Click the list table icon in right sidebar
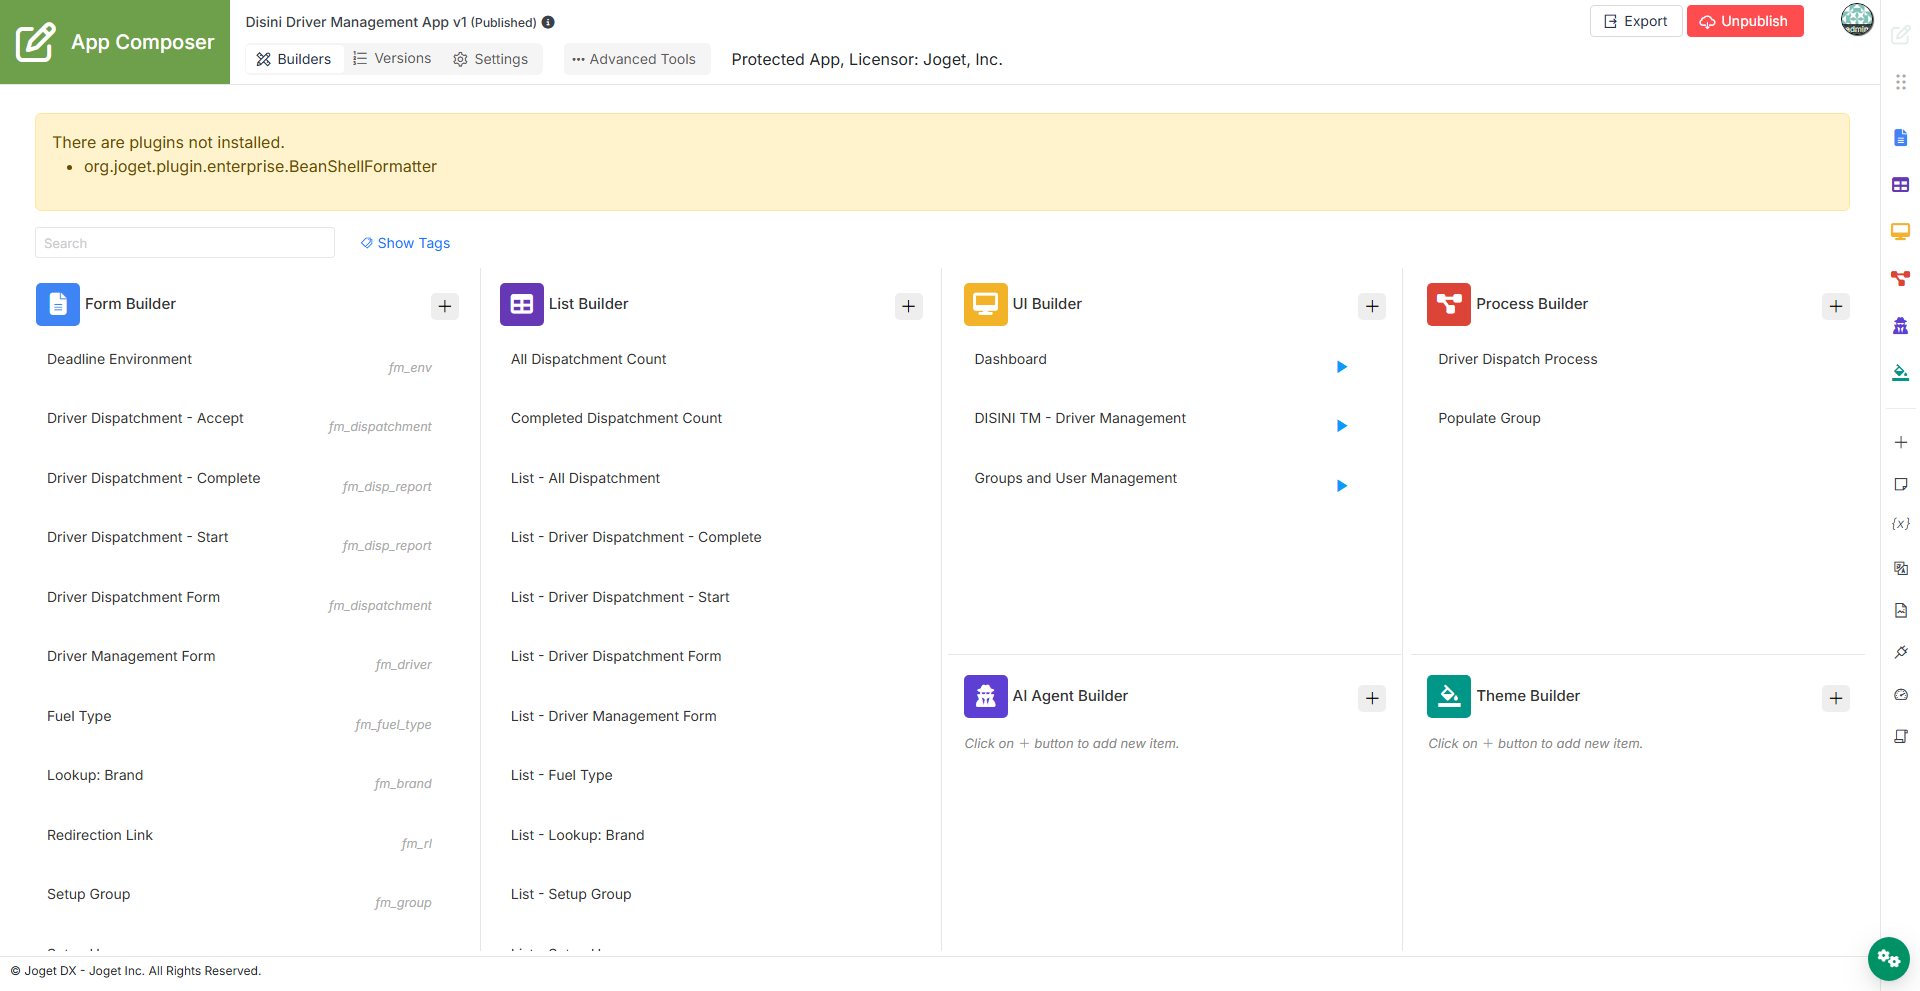The width and height of the screenshot is (1920, 991). click(1901, 185)
